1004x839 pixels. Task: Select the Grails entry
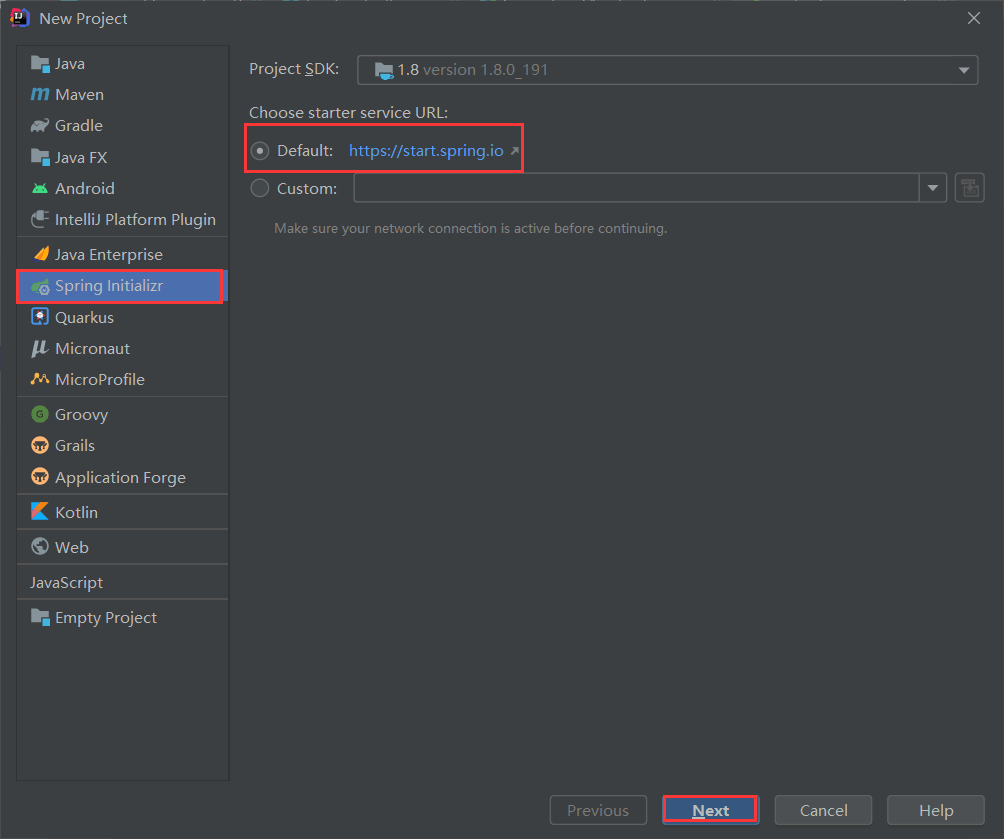122,445
